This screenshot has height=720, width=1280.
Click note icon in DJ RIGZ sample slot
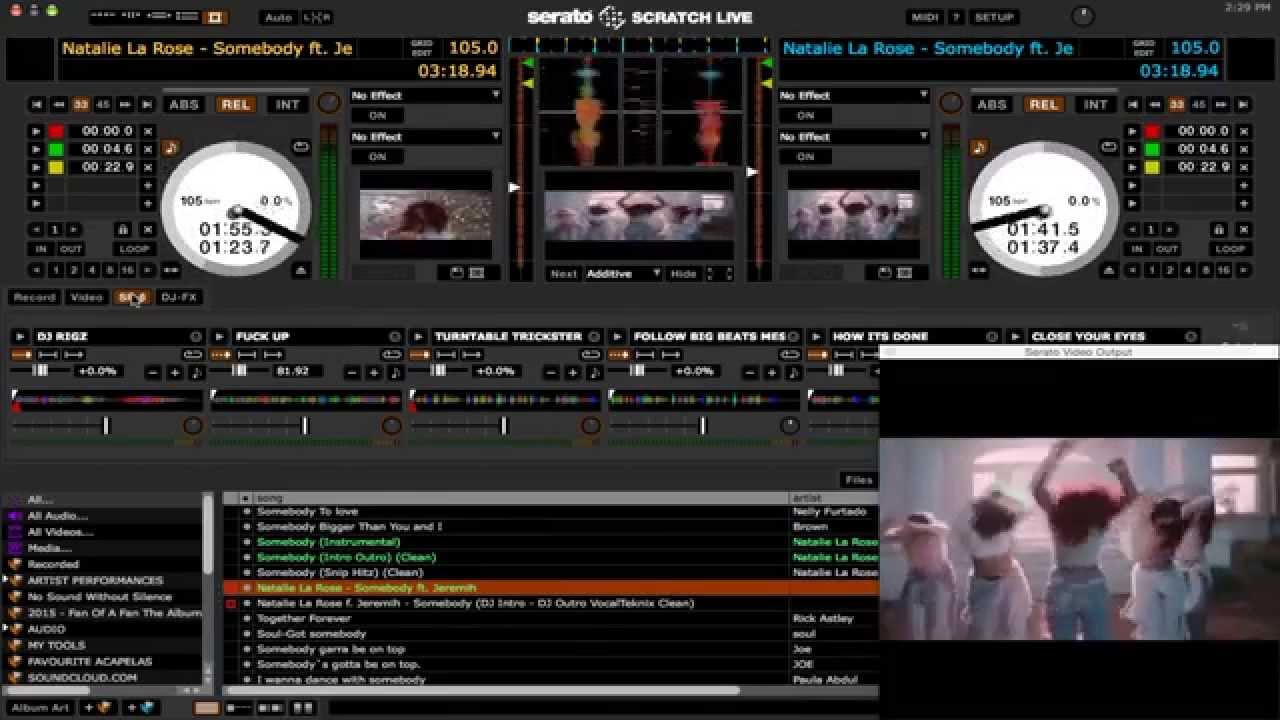click(x=195, y=372)
